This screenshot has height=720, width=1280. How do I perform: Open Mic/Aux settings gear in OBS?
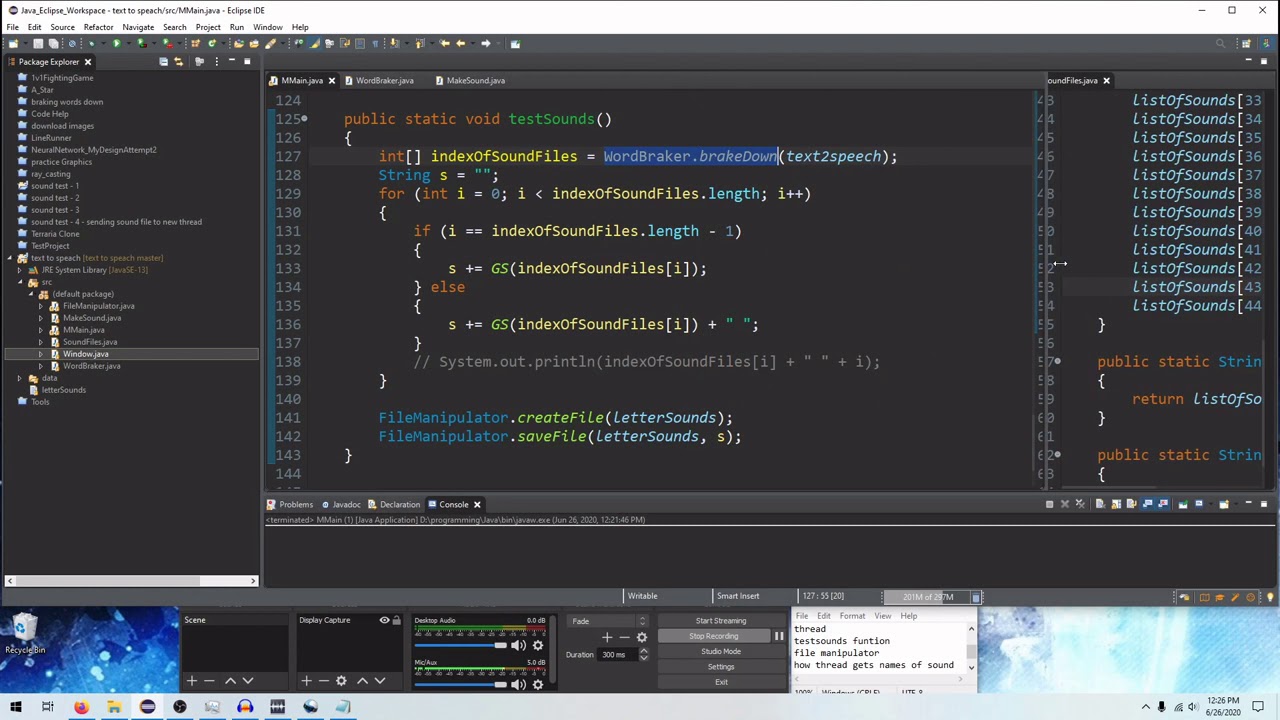(538, 684)
